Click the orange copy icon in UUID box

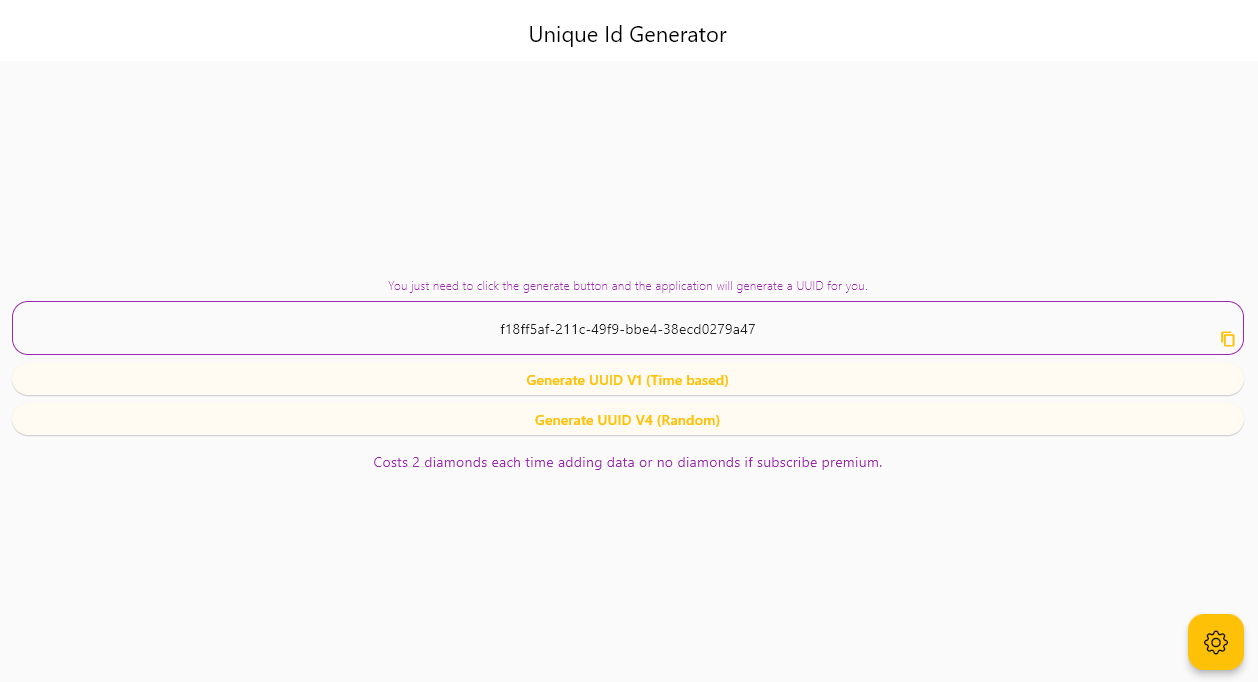1227,339
